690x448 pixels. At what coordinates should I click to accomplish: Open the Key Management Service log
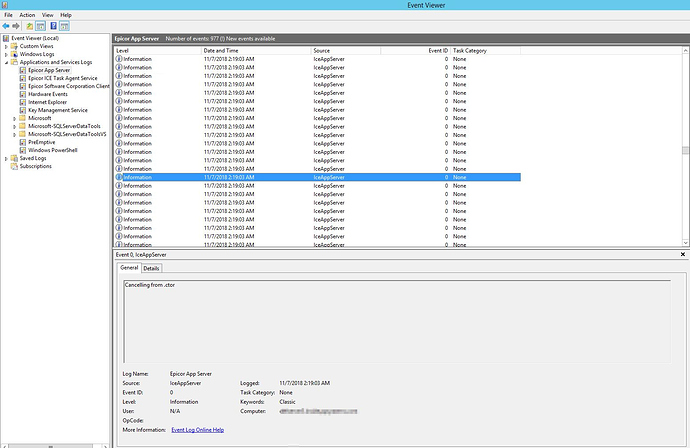pos(58,110)
